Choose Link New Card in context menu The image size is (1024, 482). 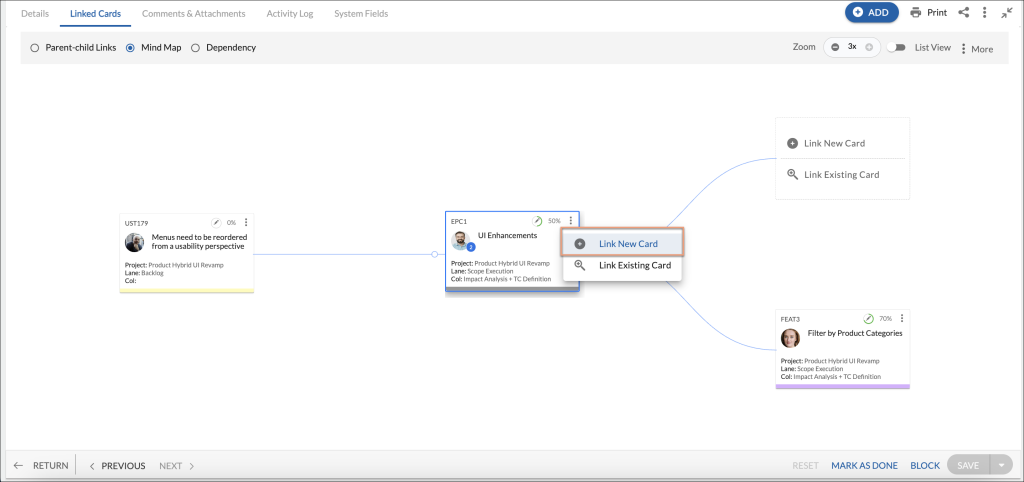[x=622, y=244]
